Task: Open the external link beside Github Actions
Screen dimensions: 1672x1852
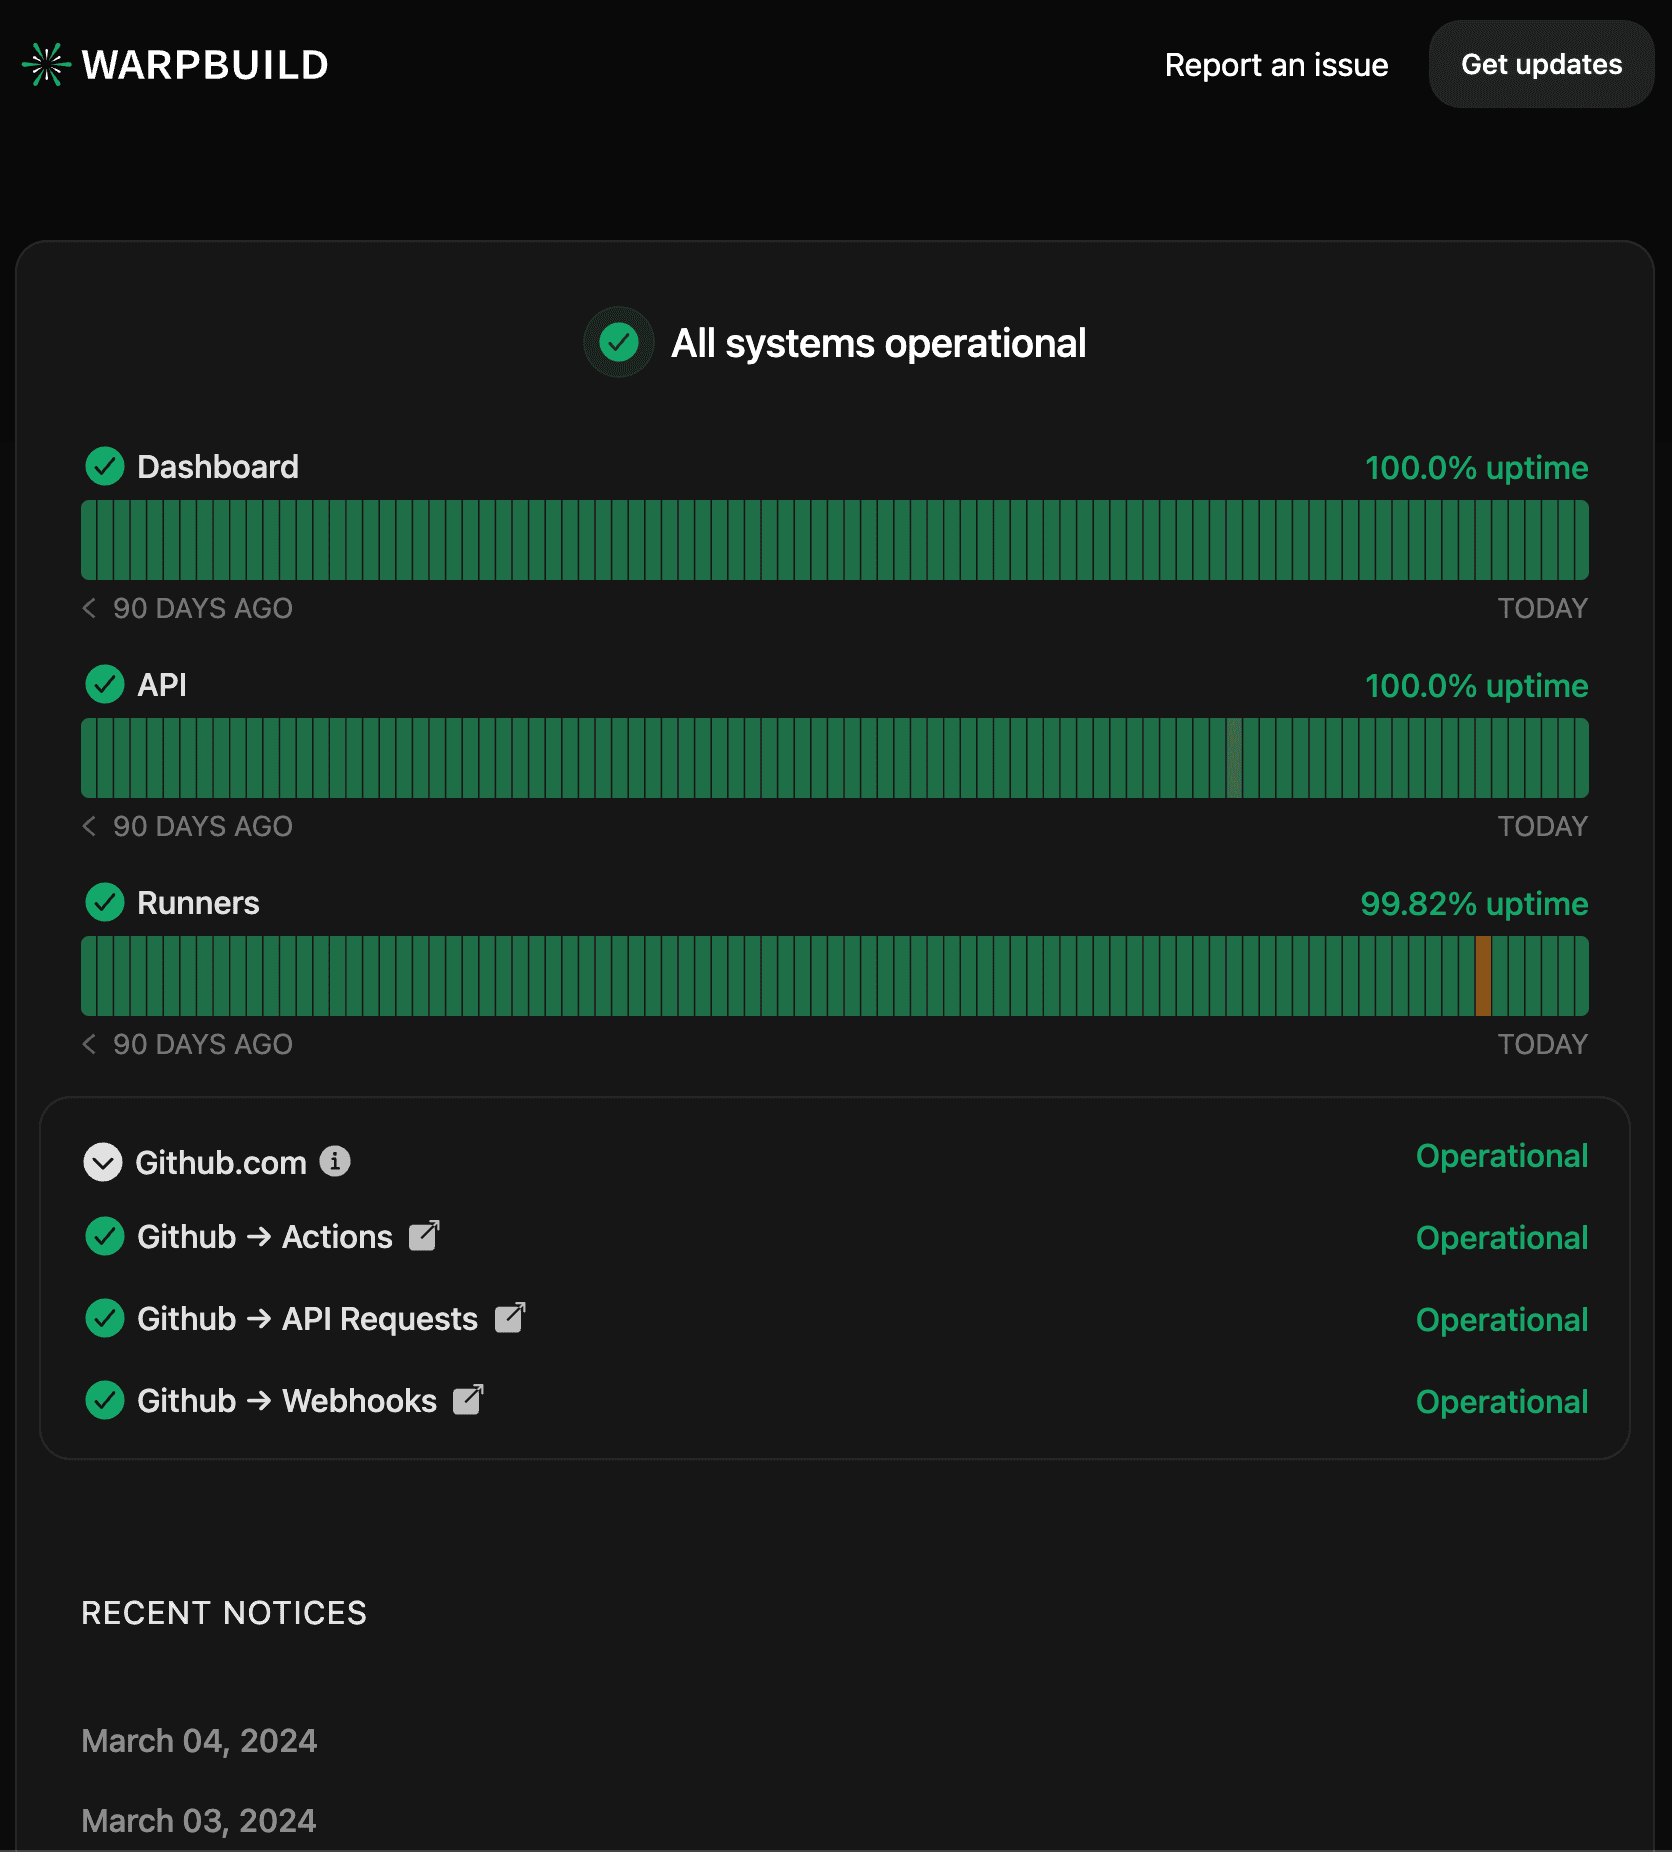Action: 423,1236
